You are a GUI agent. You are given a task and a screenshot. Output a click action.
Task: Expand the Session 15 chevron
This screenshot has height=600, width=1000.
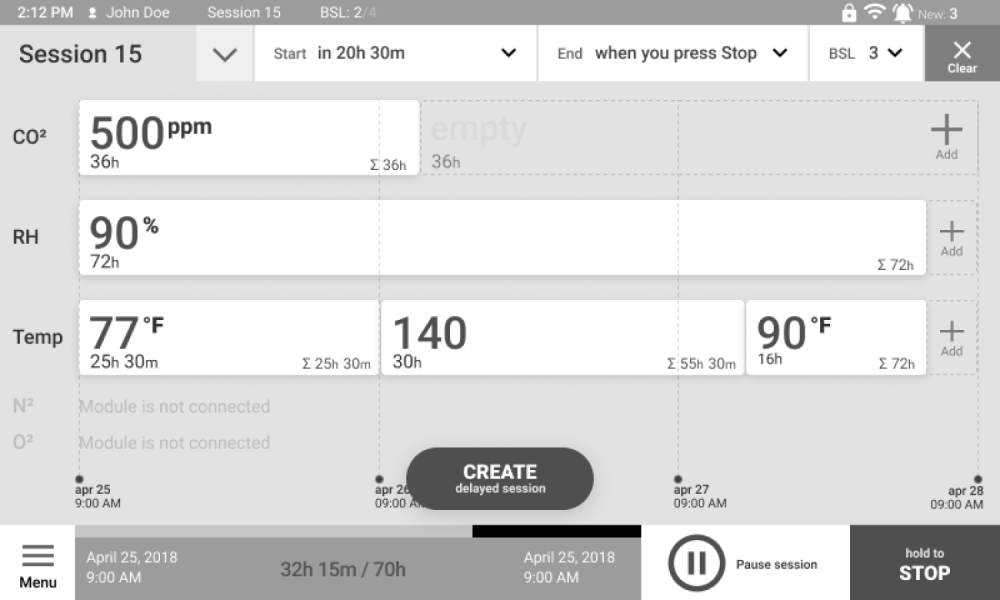(225, 54)
